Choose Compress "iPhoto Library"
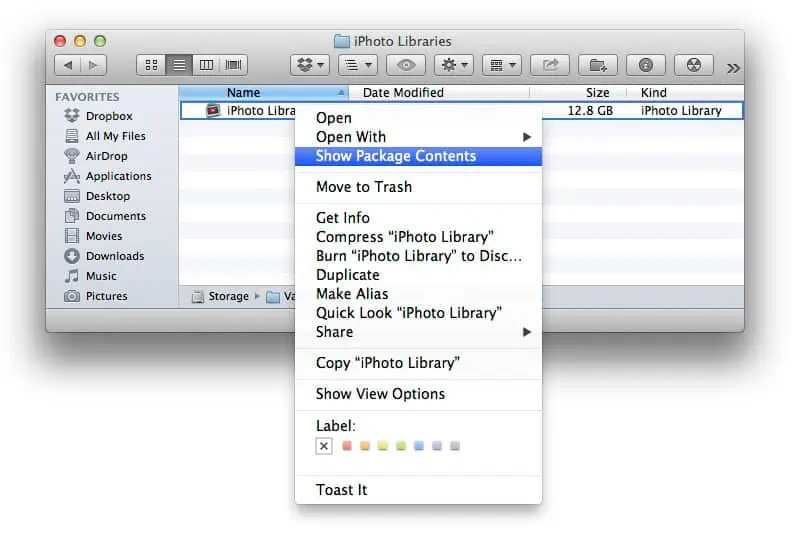 coord(418,237)
